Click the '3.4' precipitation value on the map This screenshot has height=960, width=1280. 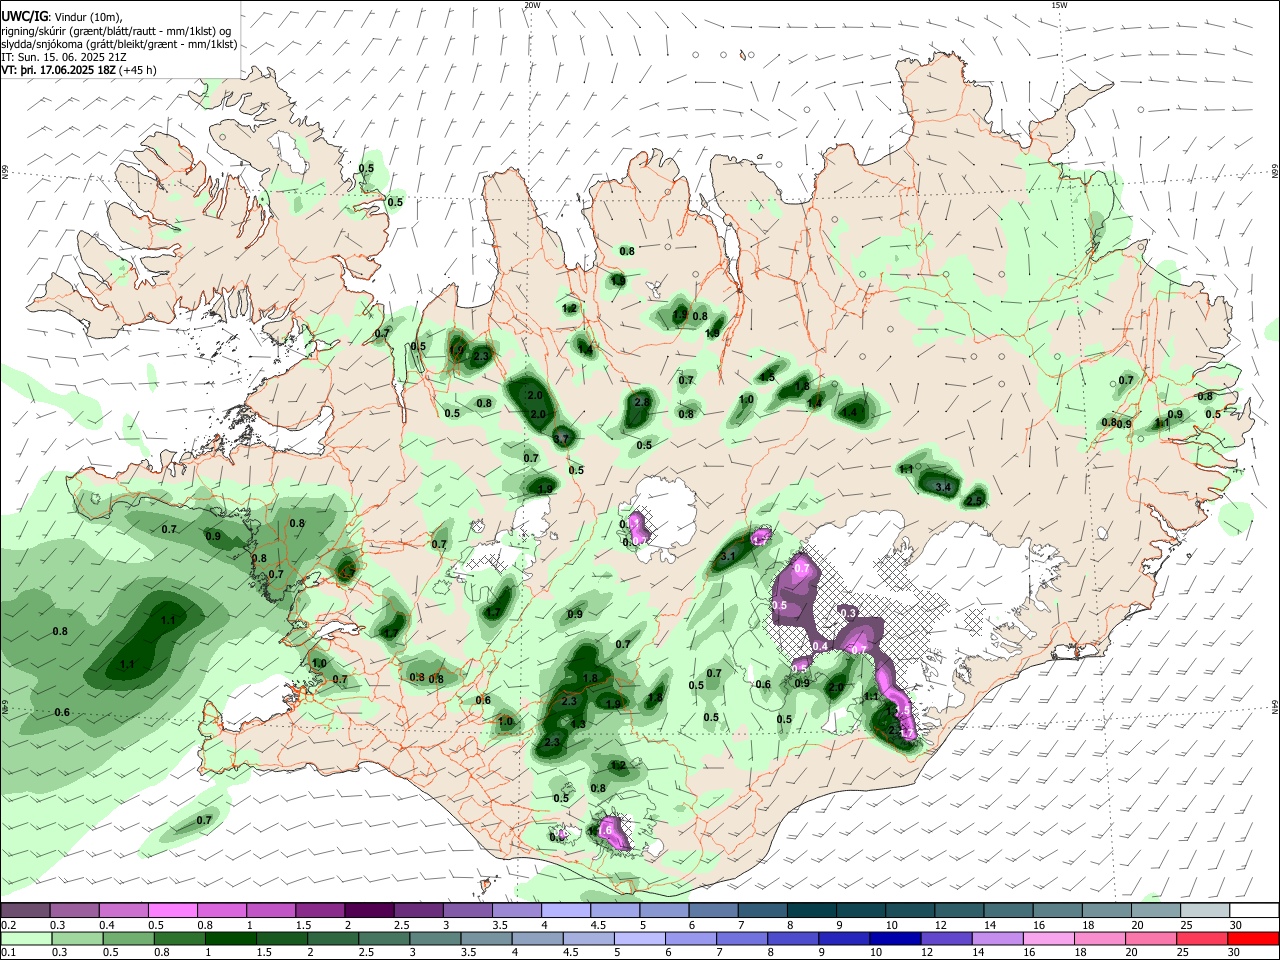(942, 487)
